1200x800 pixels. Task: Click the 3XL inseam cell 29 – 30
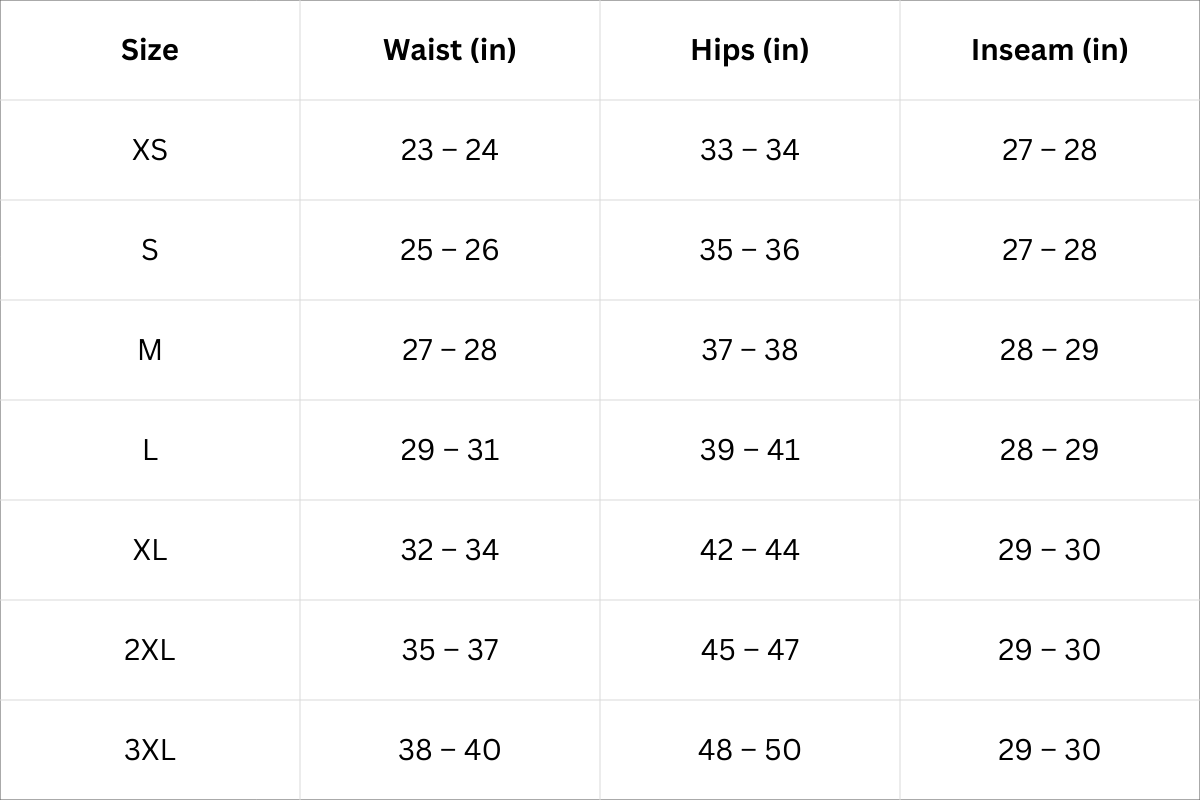(x=1049, y=750)
